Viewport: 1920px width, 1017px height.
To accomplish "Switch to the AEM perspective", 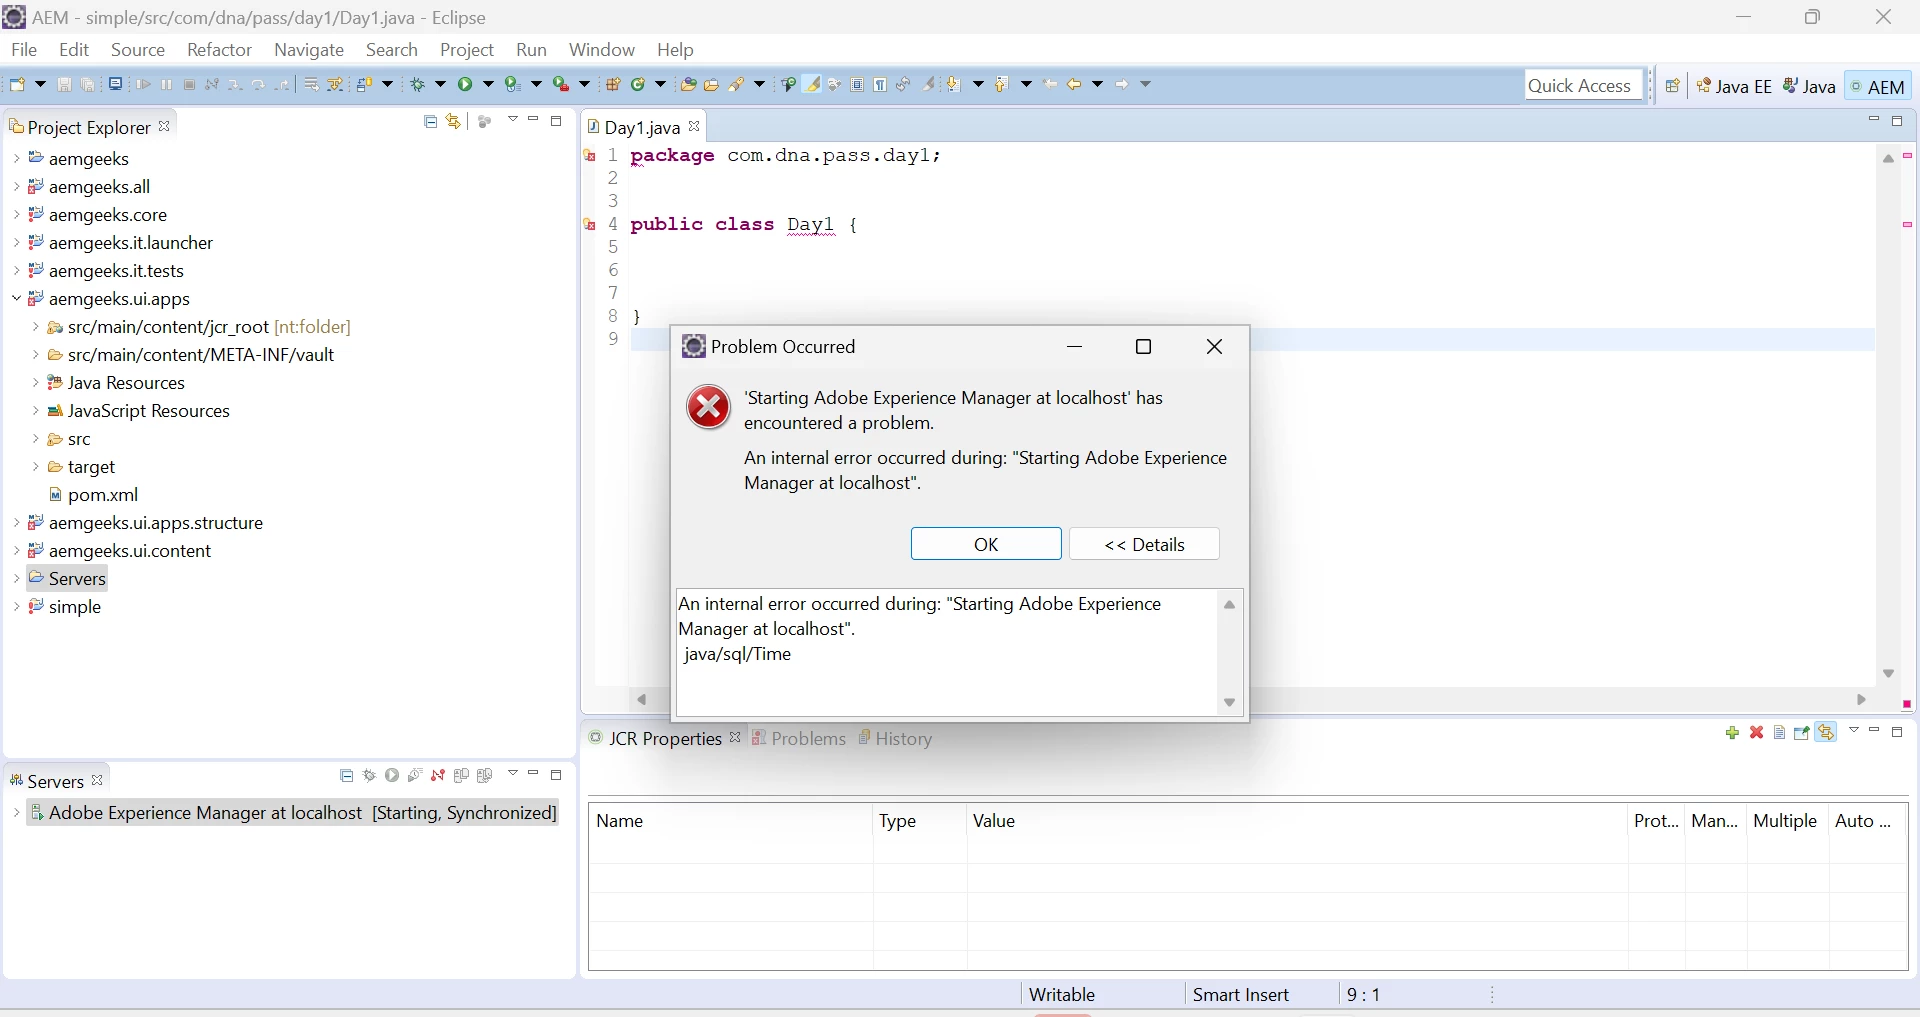I will [1878, 86].
